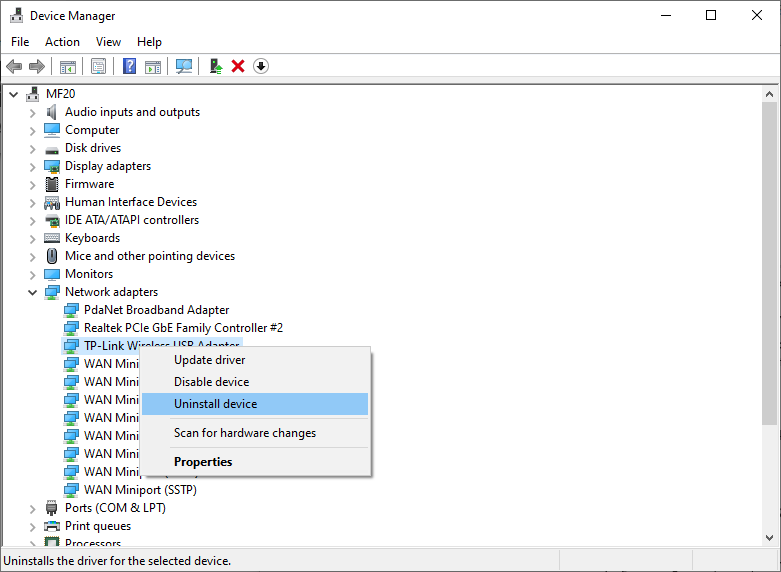Viewport: 781px width, 572px height.
Task: Expand the Ports (COM & LPT) category
Action: coord(32,509)
